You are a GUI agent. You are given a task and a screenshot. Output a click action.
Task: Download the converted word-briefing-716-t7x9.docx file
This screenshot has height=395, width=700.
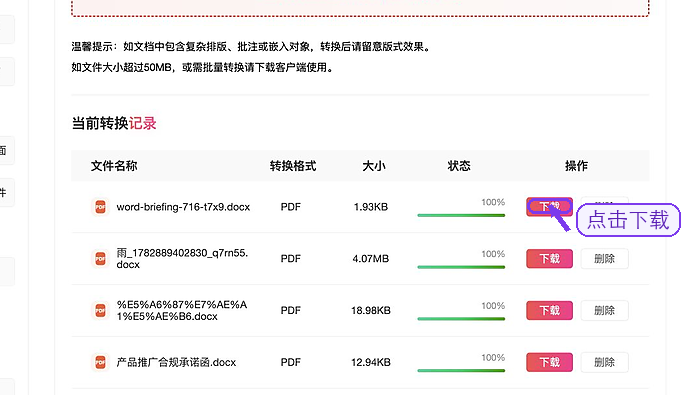tap(549, 207)
